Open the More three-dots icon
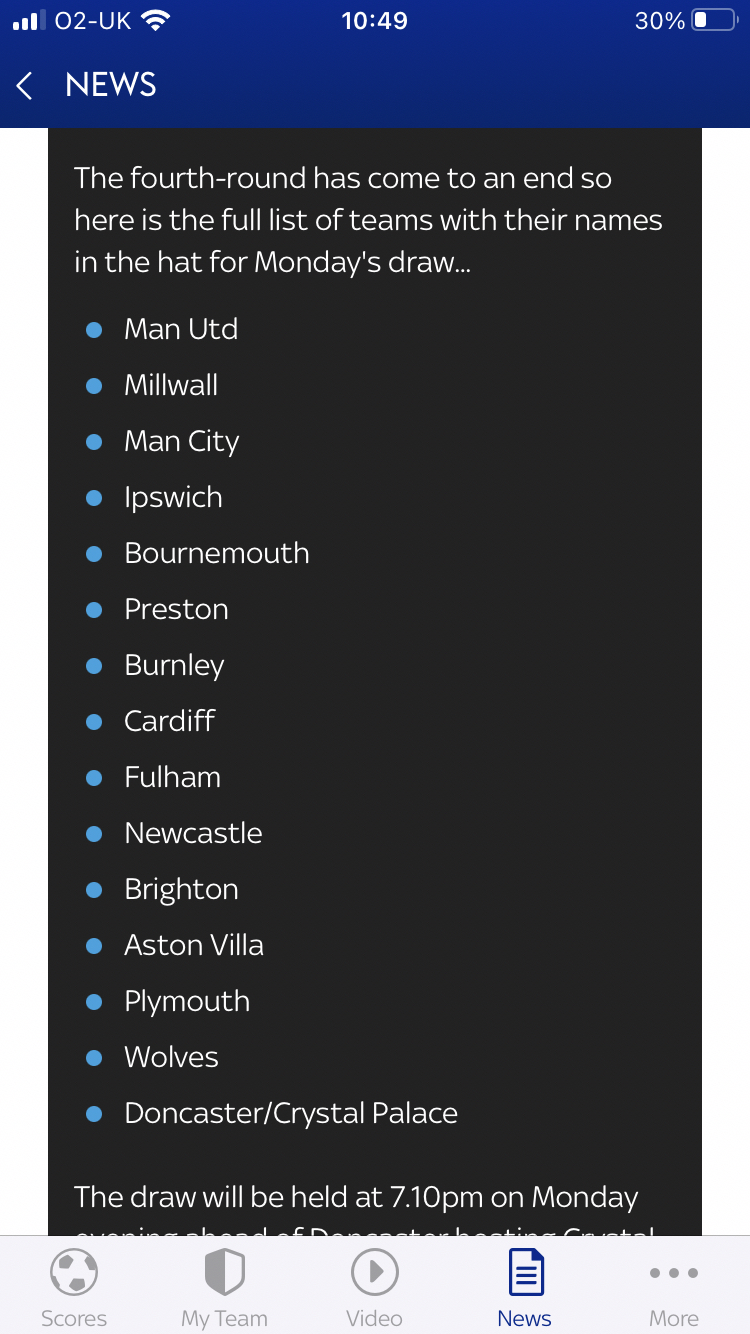The height and width of the screenshot is (1334, 750). coord(674,1273)
